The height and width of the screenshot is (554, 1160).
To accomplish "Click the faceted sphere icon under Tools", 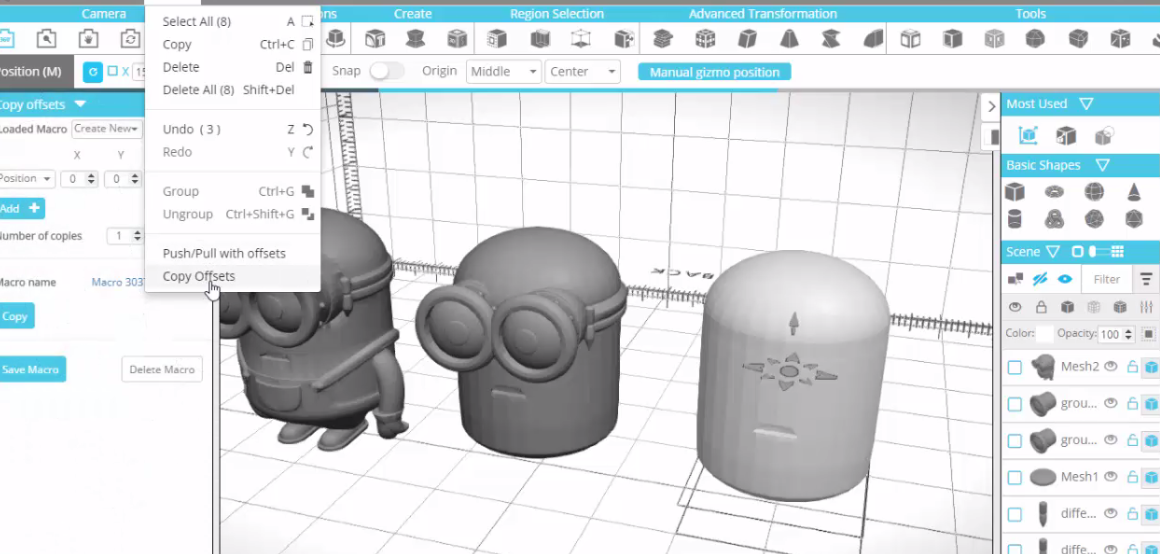I will point(1036,38).
